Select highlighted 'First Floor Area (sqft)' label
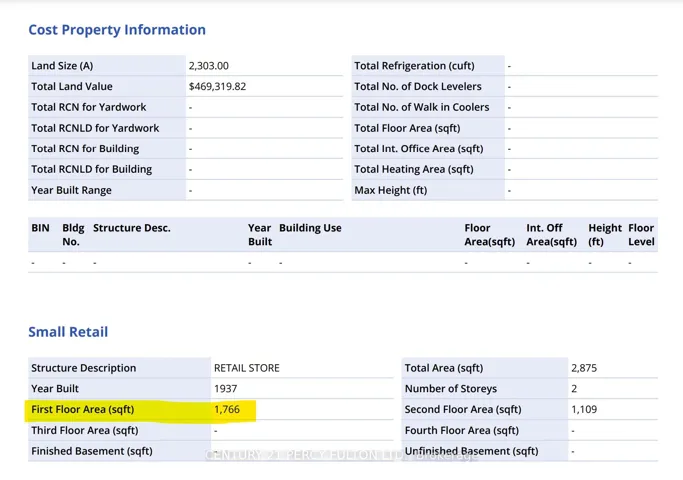The image size is (683, 480). pos(83,409)
